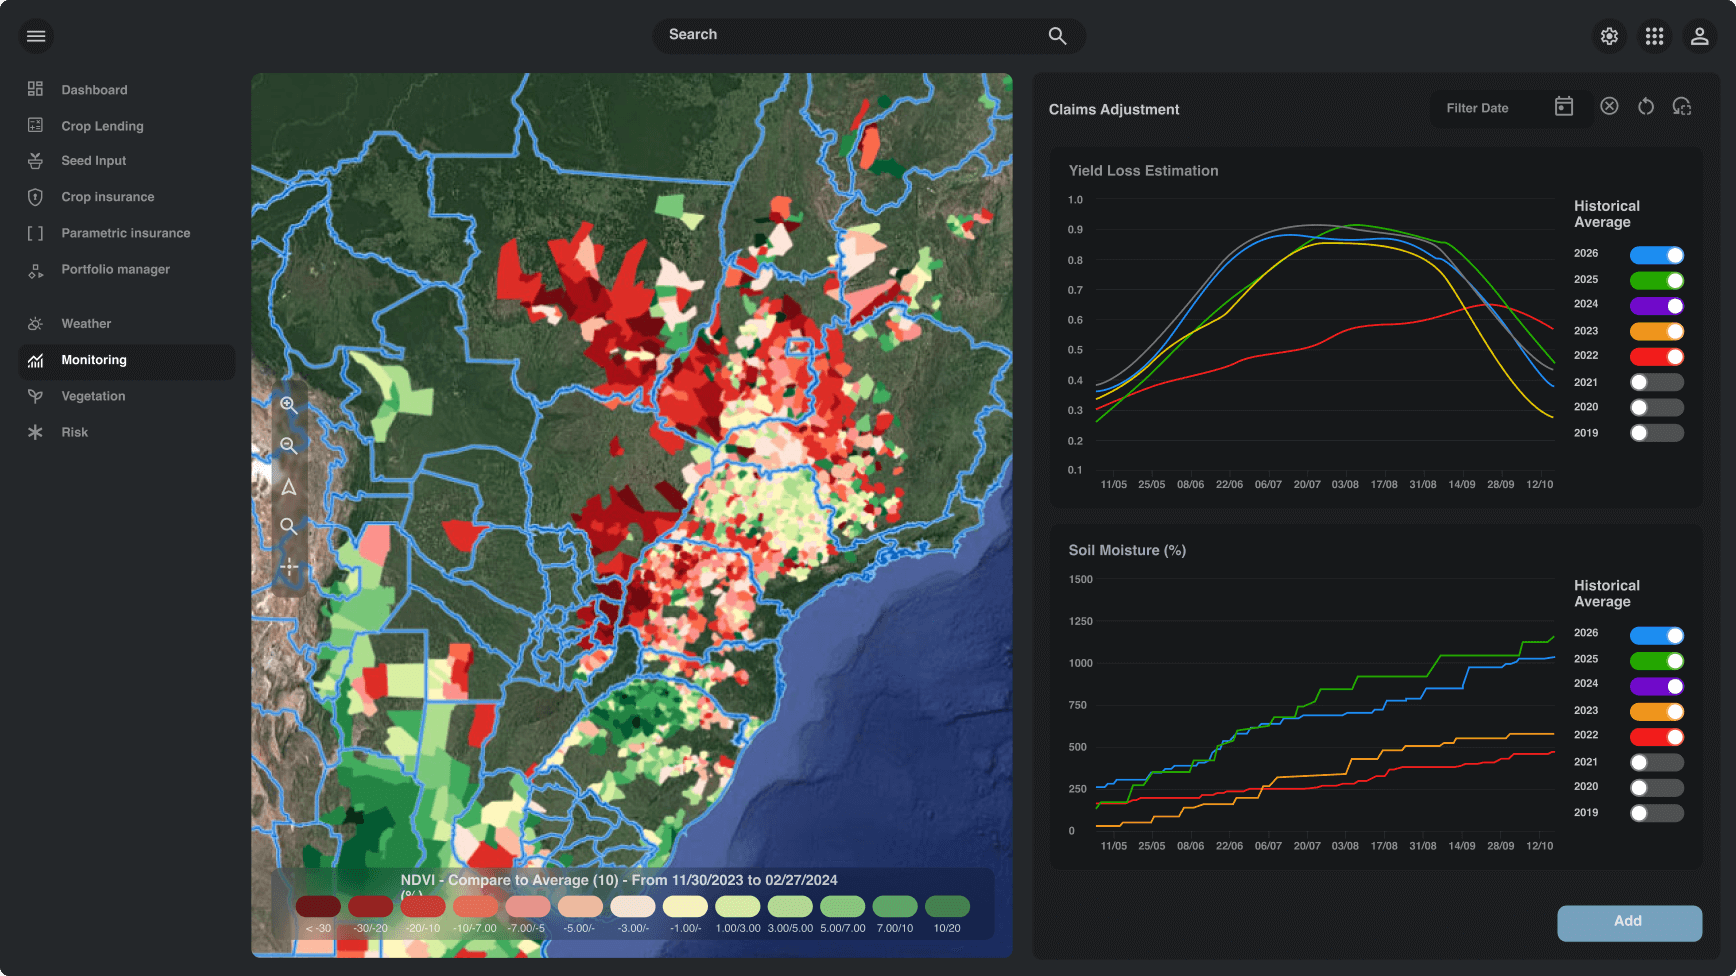Activate the crosshair locate tool on the map
This screenshot has width=1736, height=976.
pos(289,568)
